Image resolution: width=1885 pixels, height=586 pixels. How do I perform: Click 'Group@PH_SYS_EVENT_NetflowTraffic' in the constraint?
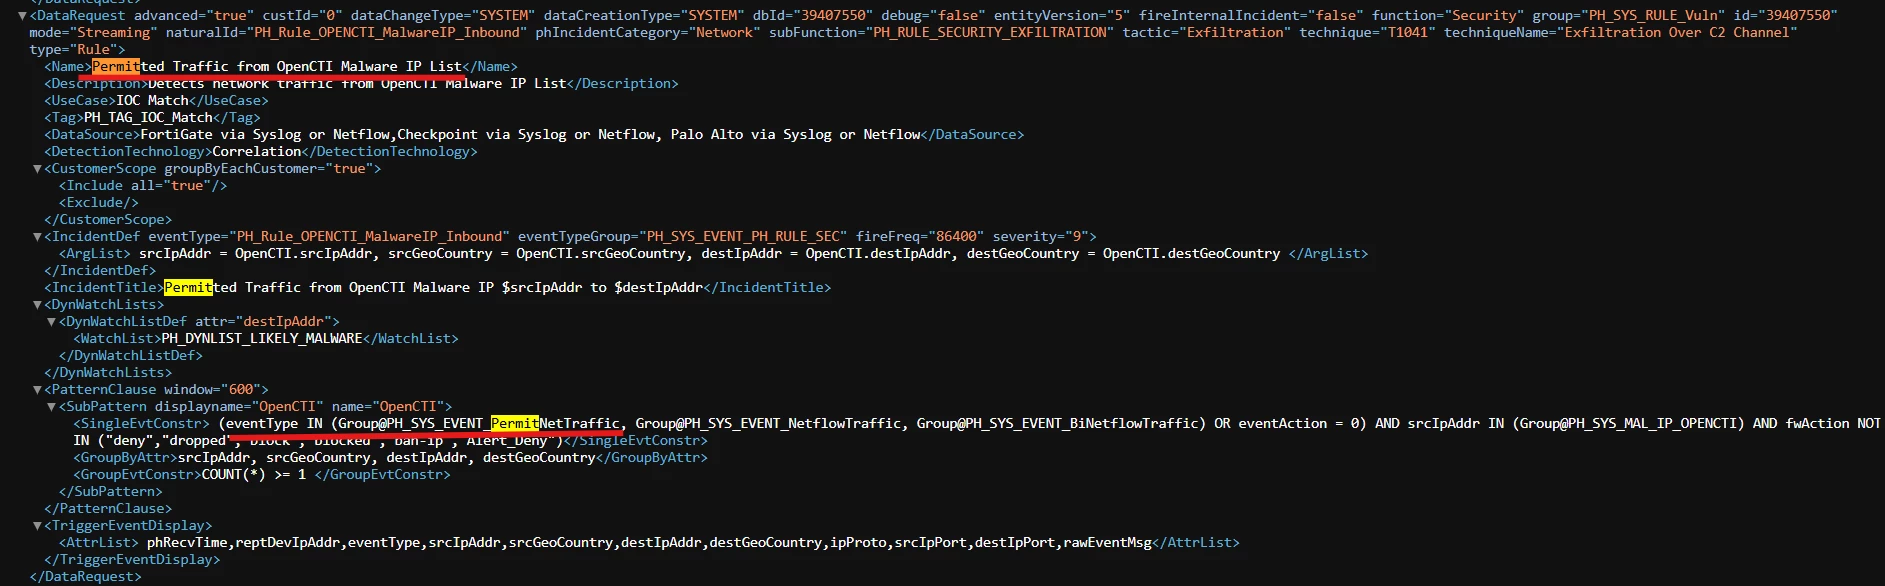(768, 424)
